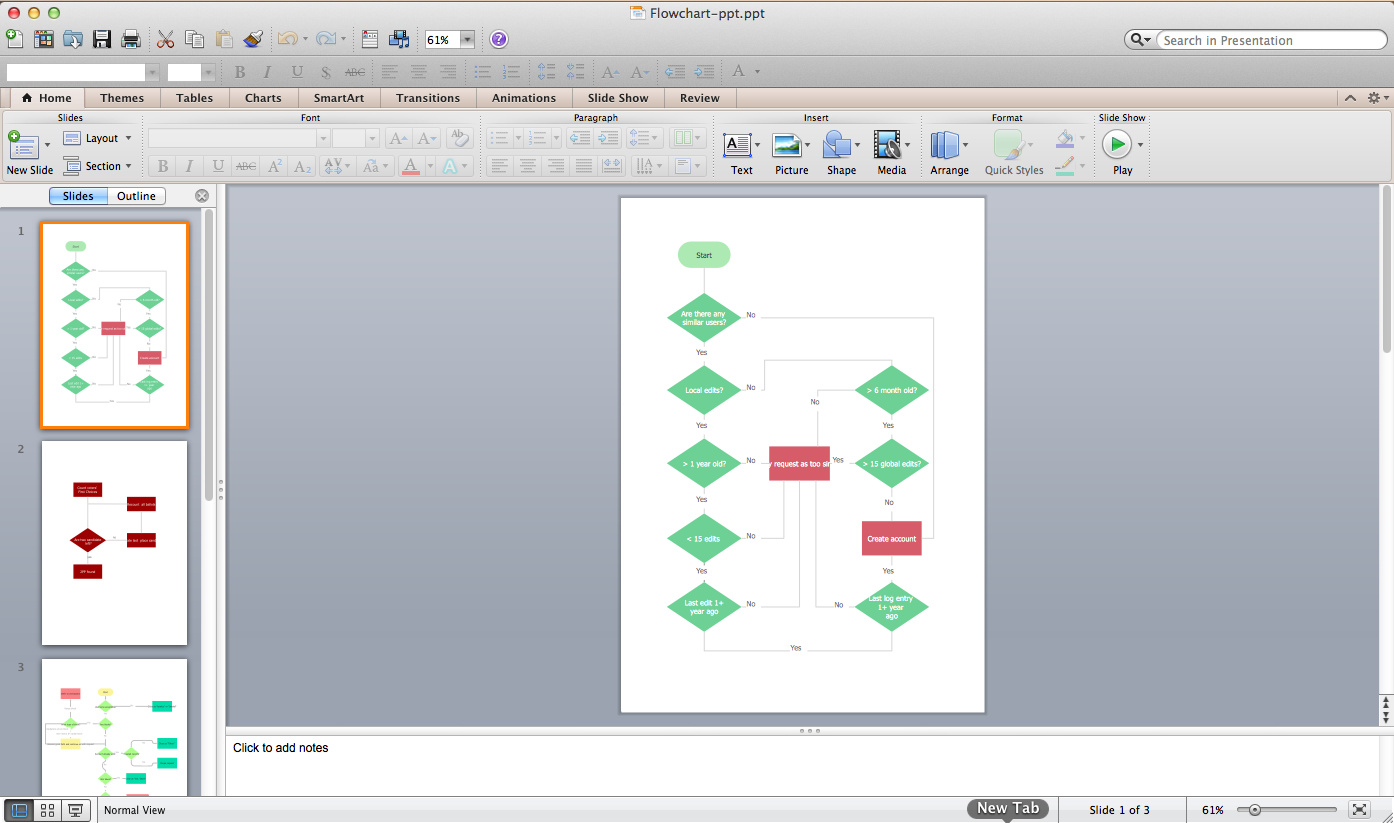Image resolution: width=1394 pixels, height=823 pixels.
Task: Open the Help question mark icon
Action: tap(498, 40)
